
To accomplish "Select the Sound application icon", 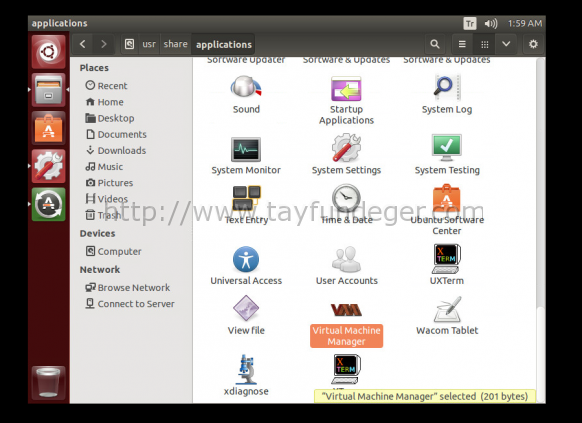I will [246, 88].
